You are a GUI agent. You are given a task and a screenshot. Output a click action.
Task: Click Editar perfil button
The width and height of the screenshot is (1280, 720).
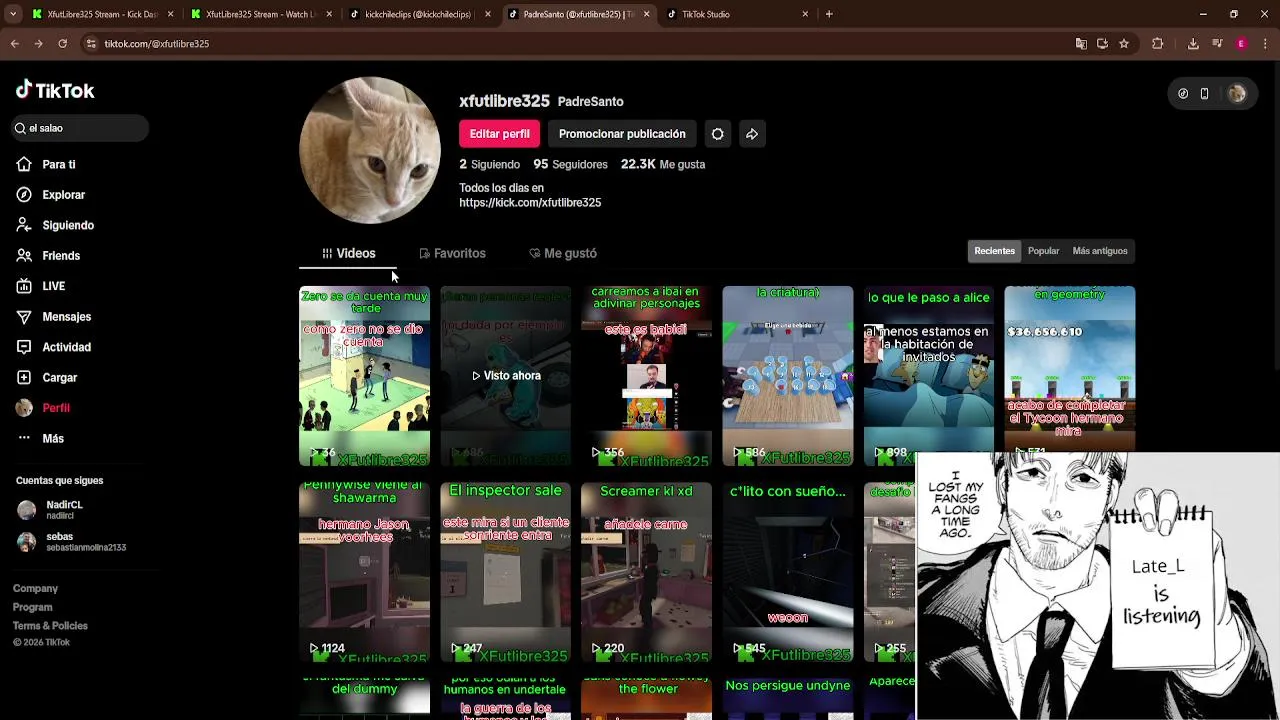499,134
